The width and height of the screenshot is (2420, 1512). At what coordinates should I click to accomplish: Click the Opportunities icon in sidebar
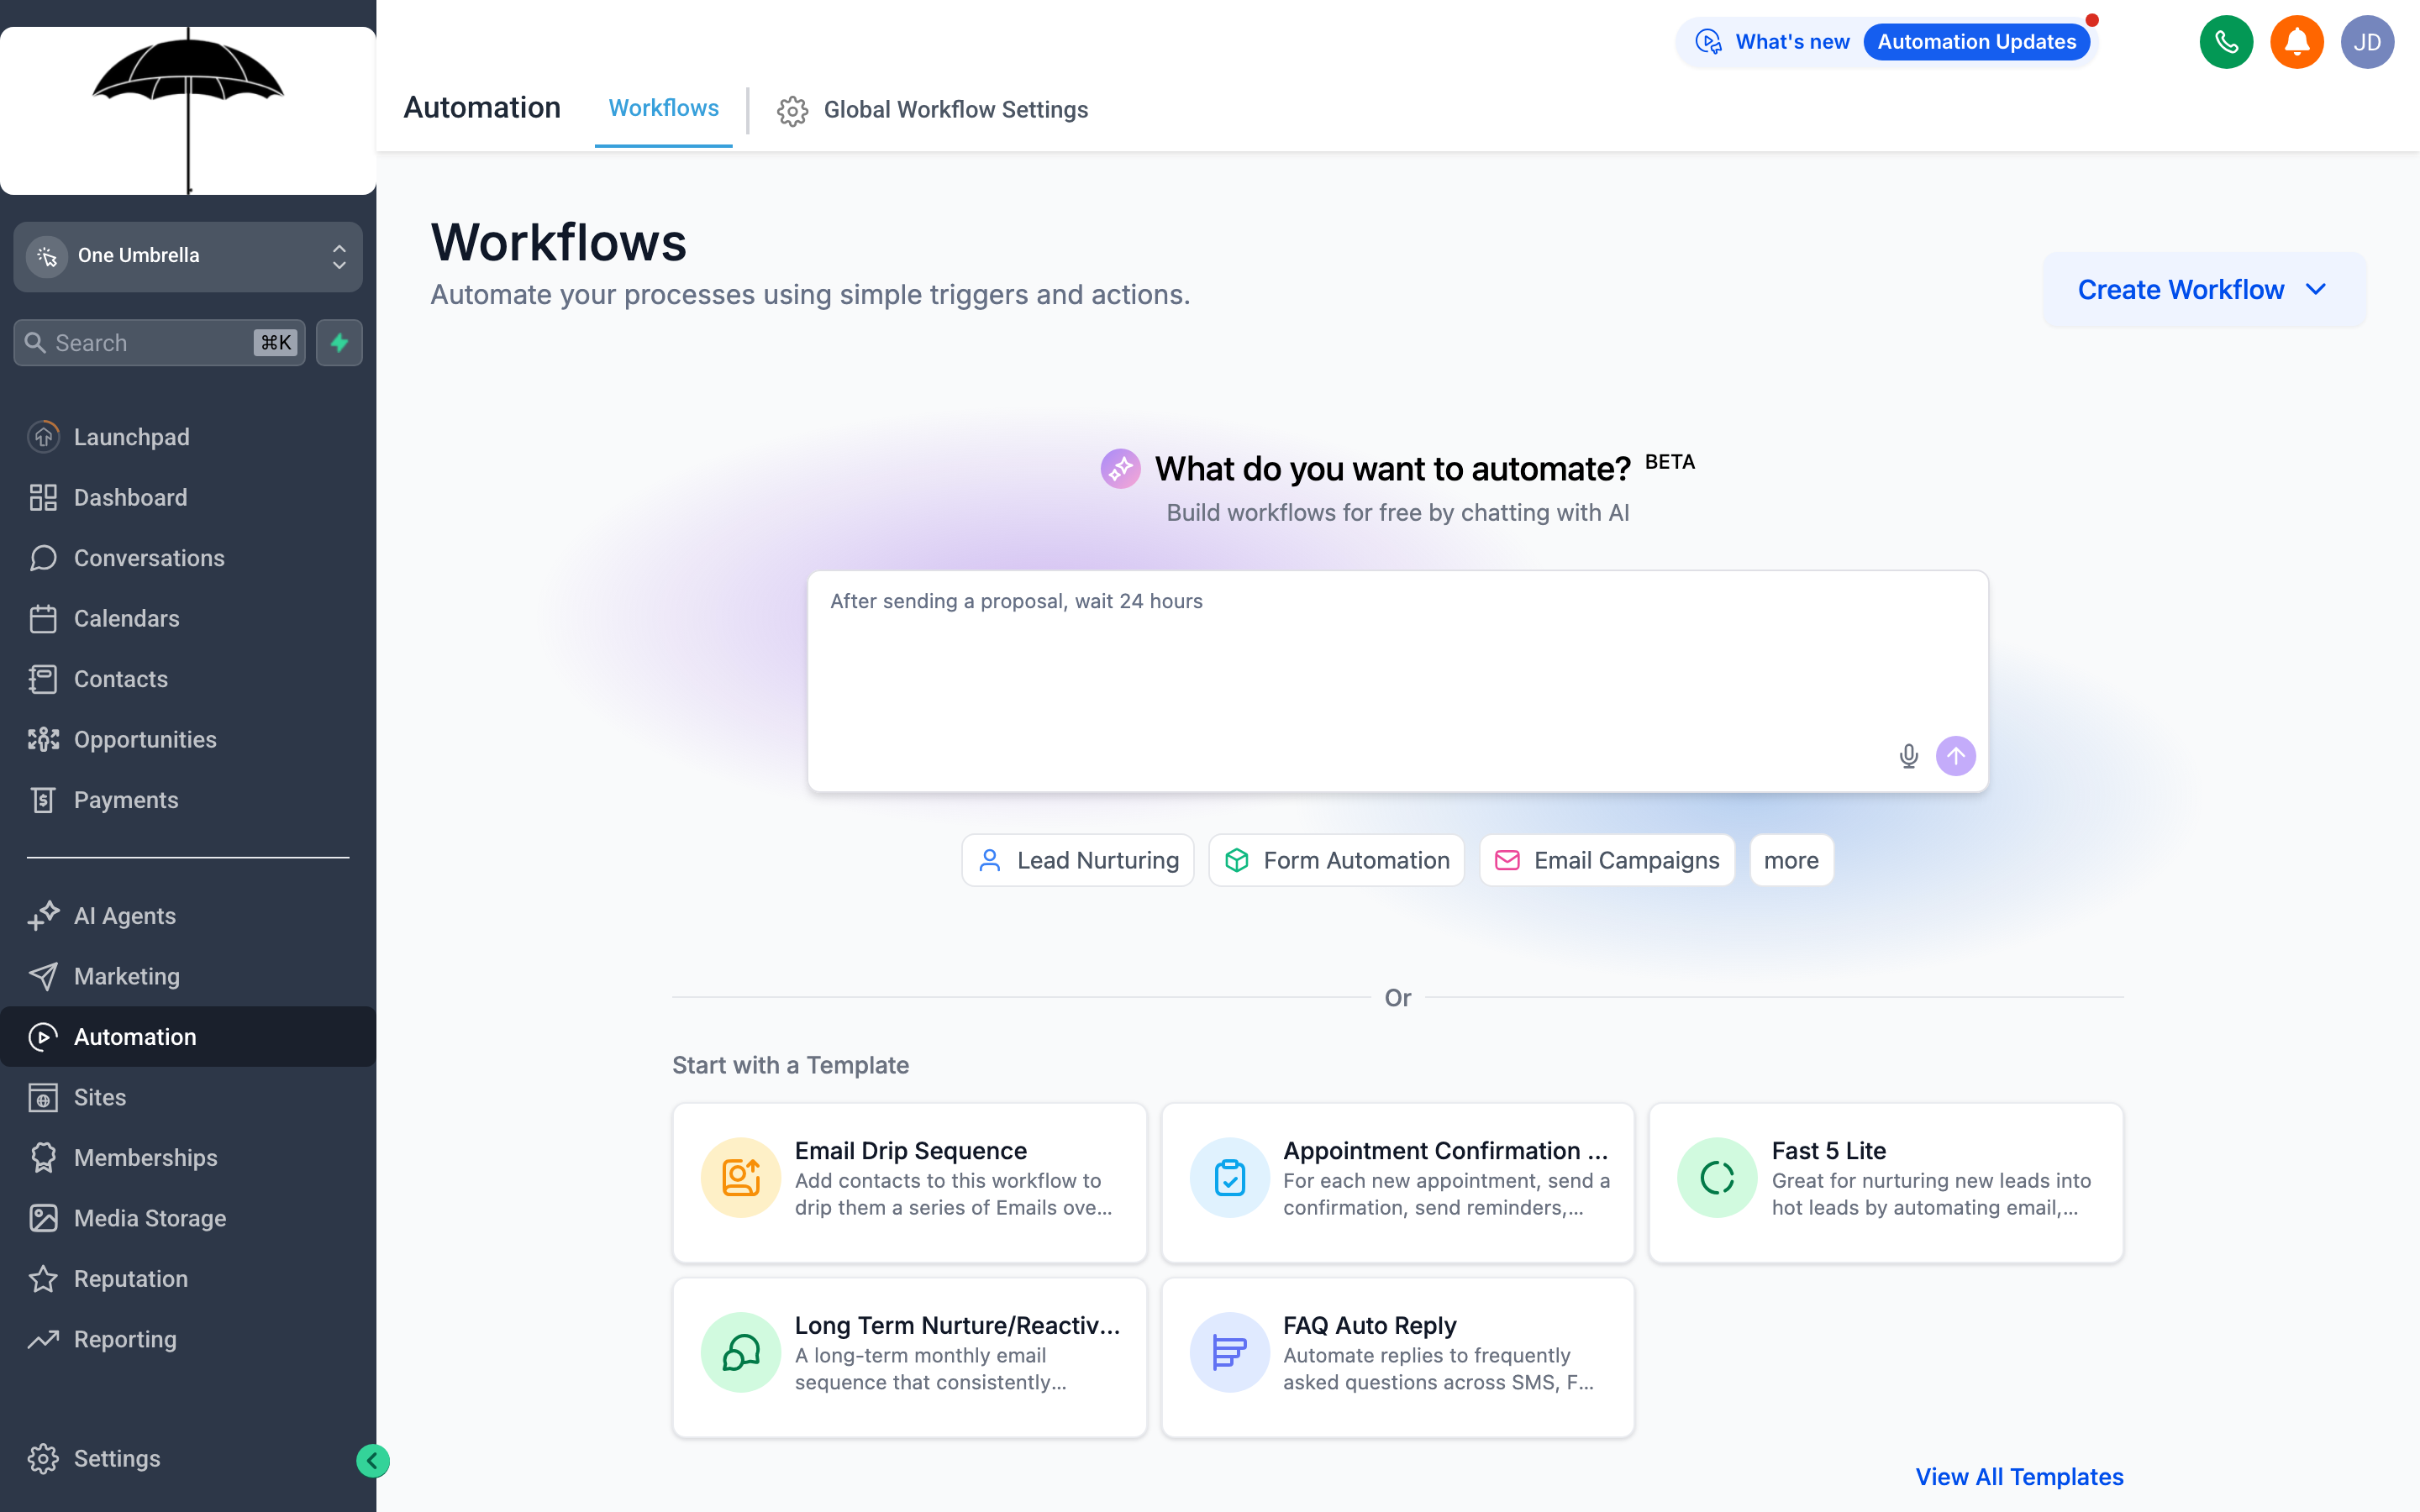pyautogui.click(x=43, y=739)
